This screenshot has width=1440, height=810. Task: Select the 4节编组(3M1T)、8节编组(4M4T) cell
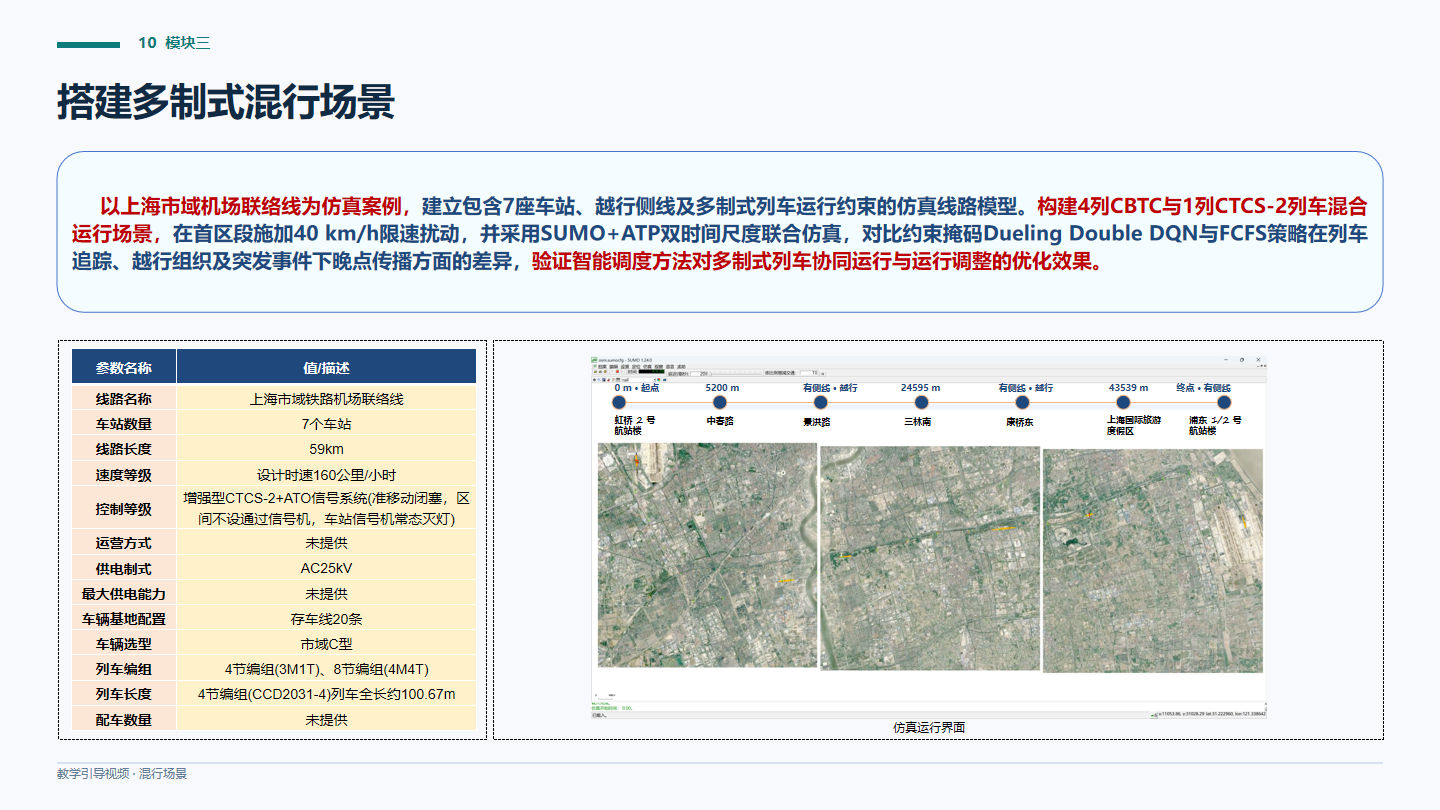[x=327, y=669]
